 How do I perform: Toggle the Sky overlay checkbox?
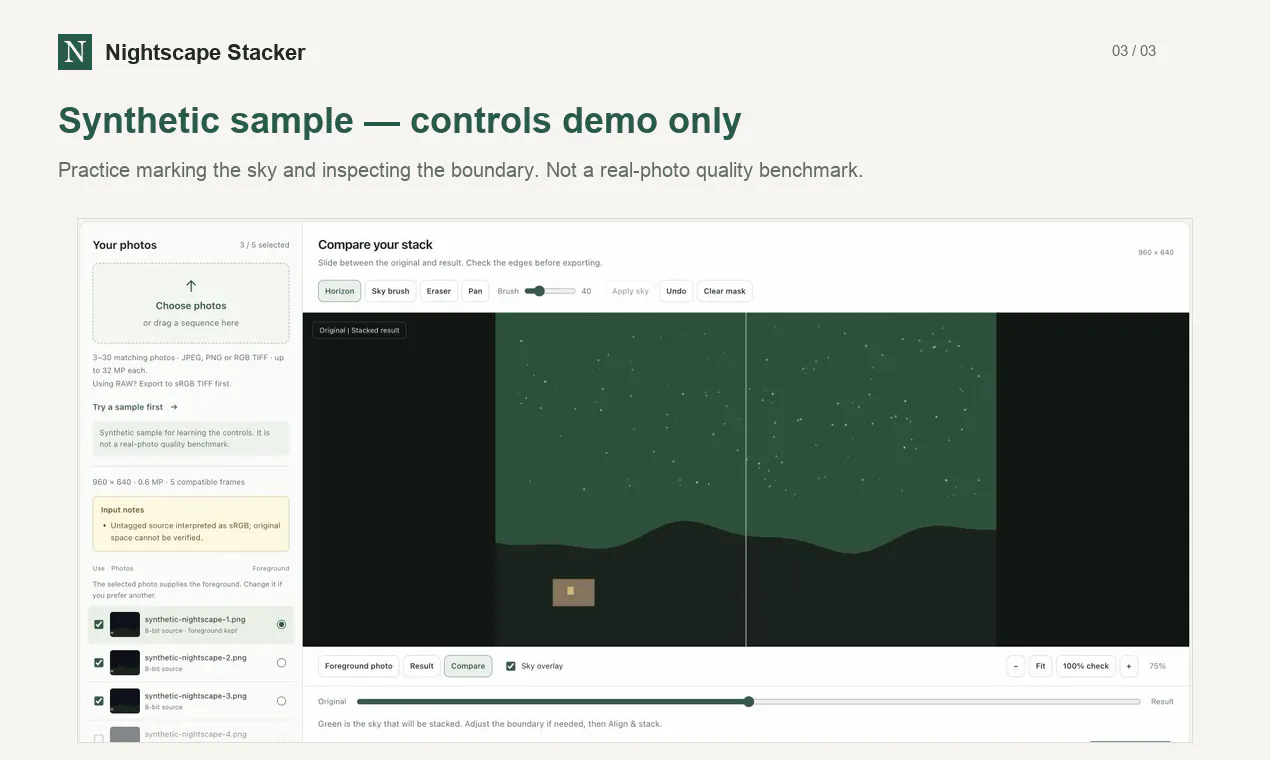pyautogui.click(x=511, y=666)
